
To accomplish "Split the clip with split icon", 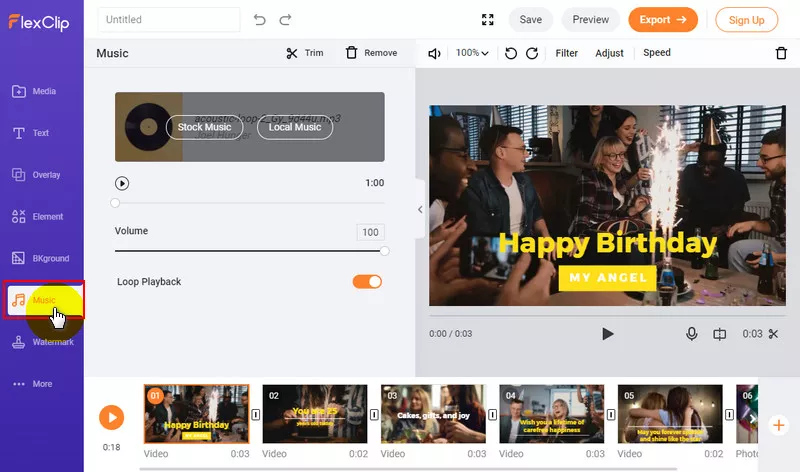I will click(719, 334).
